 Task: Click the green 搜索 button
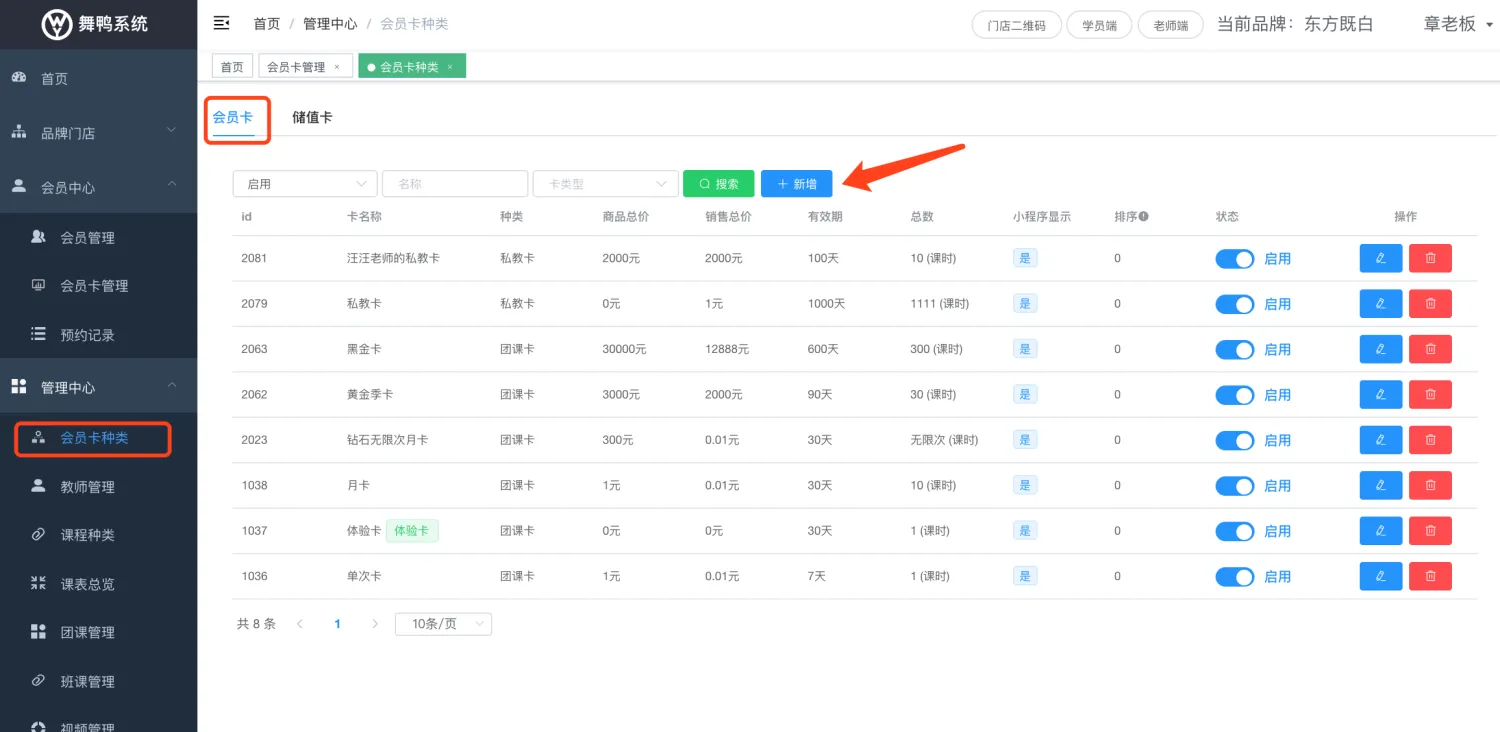point(718,184)
